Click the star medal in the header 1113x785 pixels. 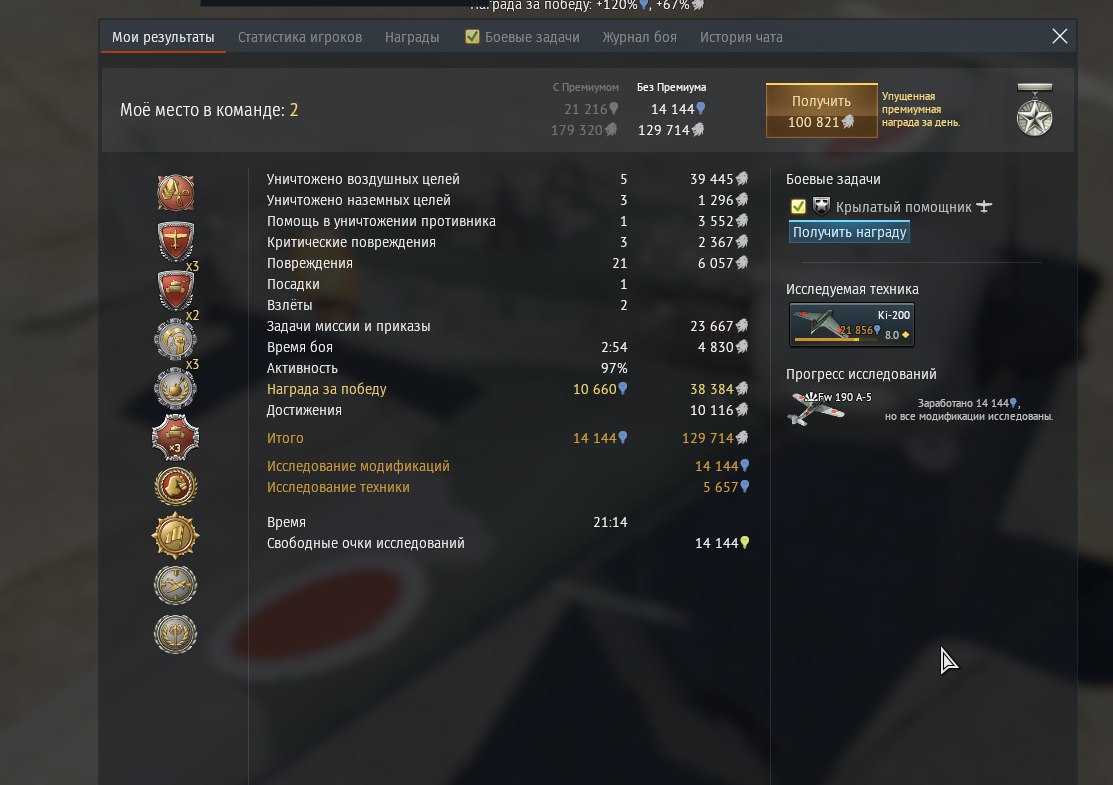(x=1035, y=110)
